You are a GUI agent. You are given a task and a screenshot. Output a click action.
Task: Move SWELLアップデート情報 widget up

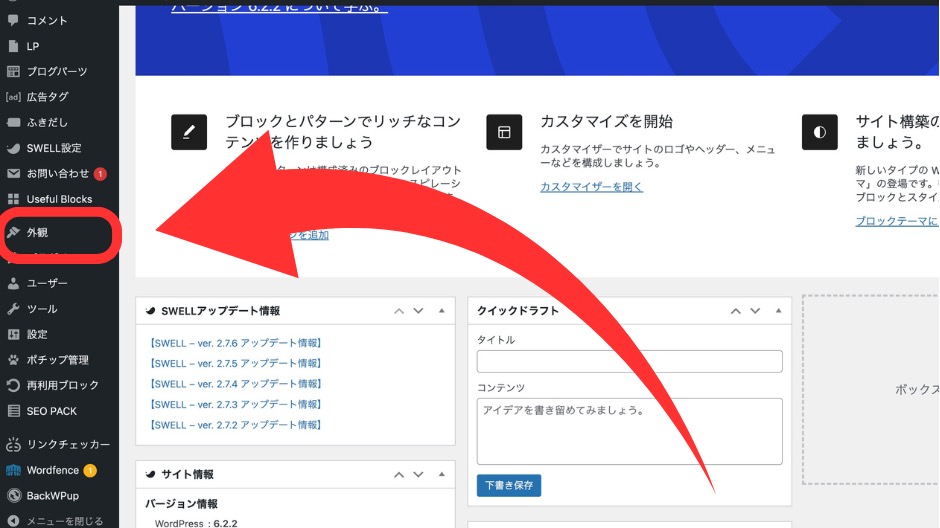click(399, 311)
